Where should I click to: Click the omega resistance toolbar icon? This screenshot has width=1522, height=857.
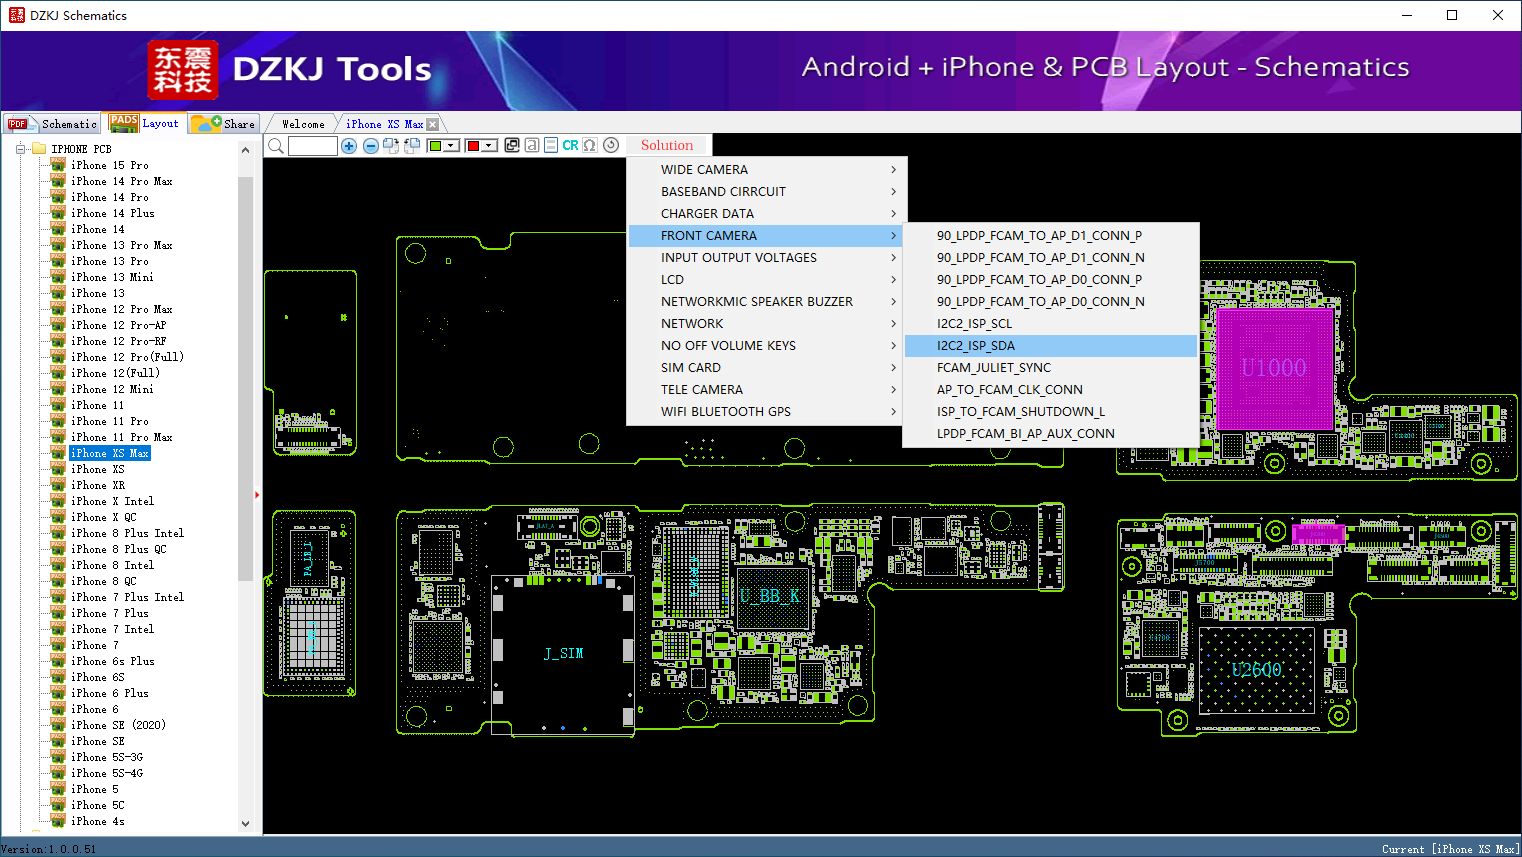tap(590, 145)
